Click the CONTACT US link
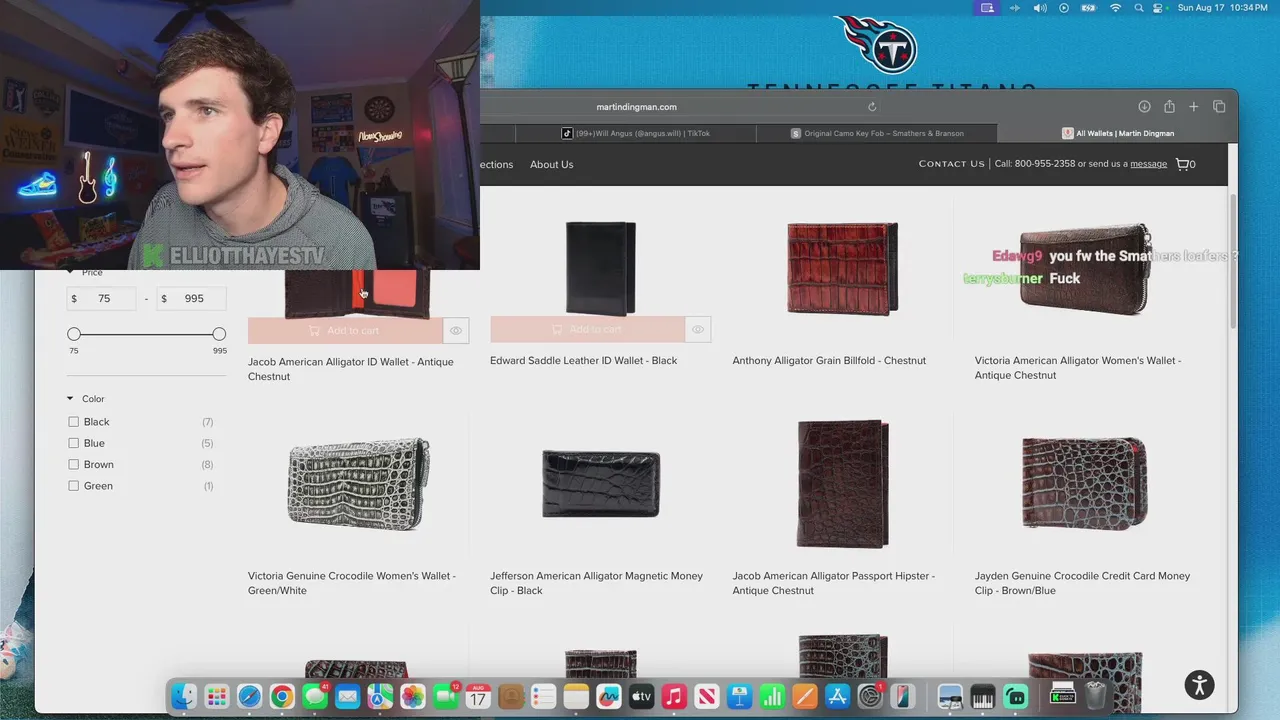 coord(952,164)
